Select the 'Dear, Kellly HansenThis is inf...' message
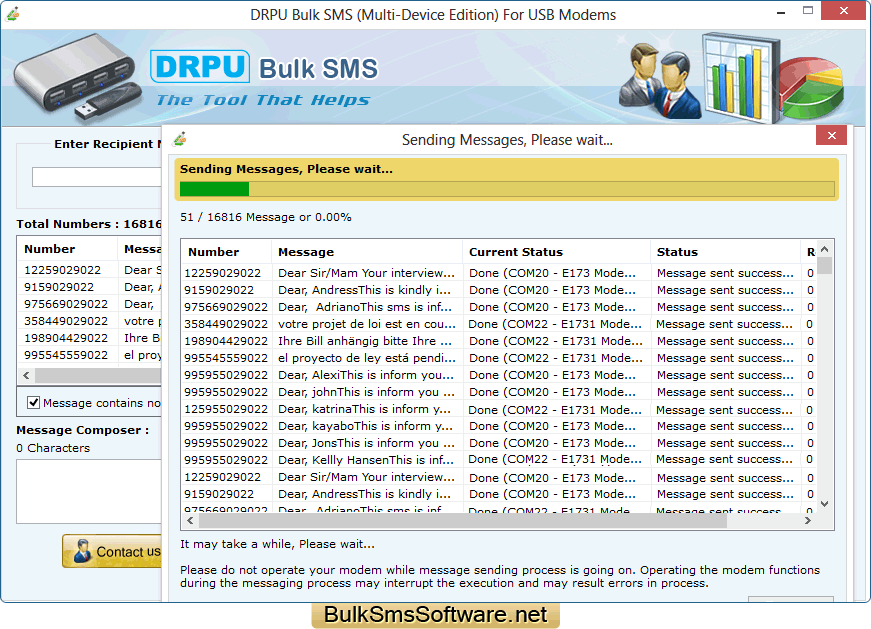871x629 pixels. [366, 460]
